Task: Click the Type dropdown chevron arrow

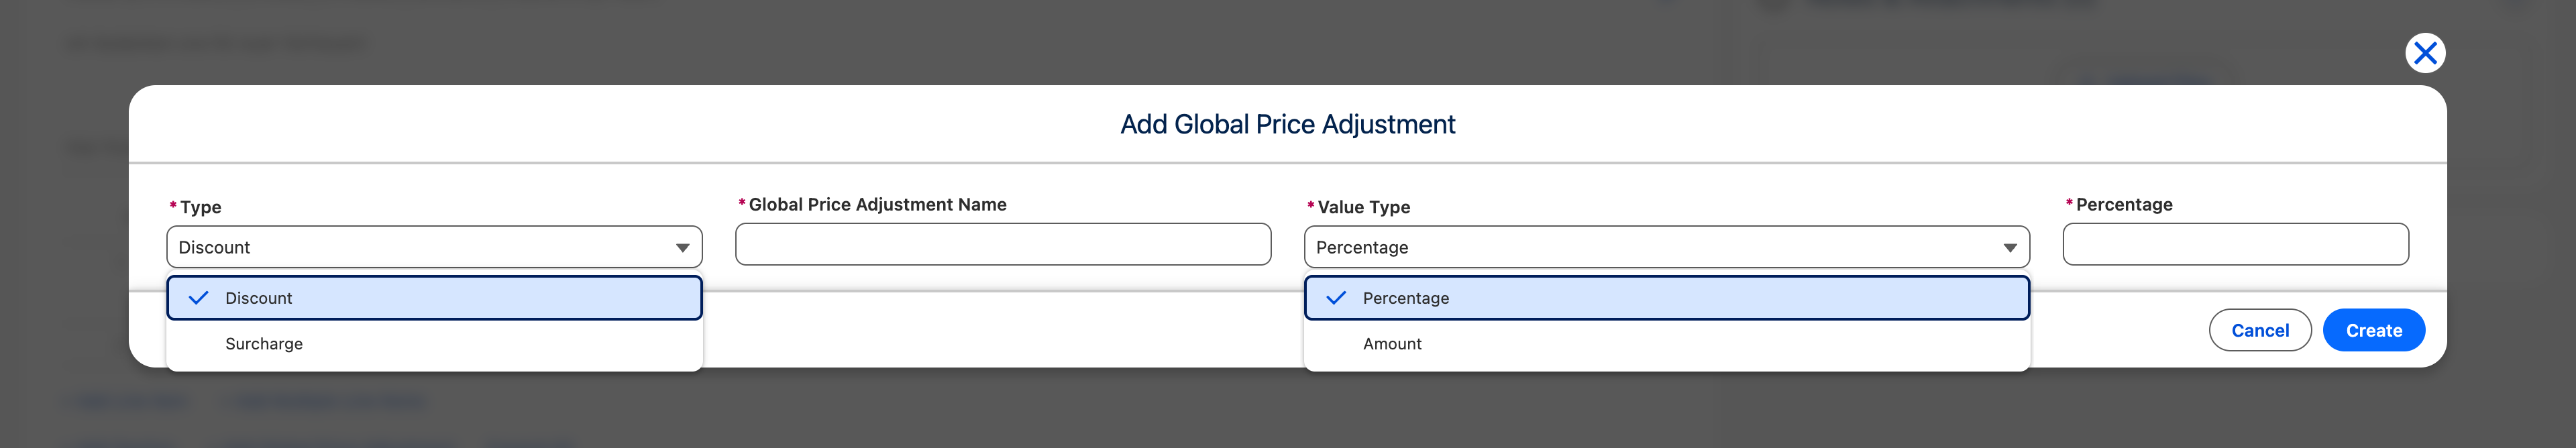Action: pyautogui.click(x=684, y=247)
